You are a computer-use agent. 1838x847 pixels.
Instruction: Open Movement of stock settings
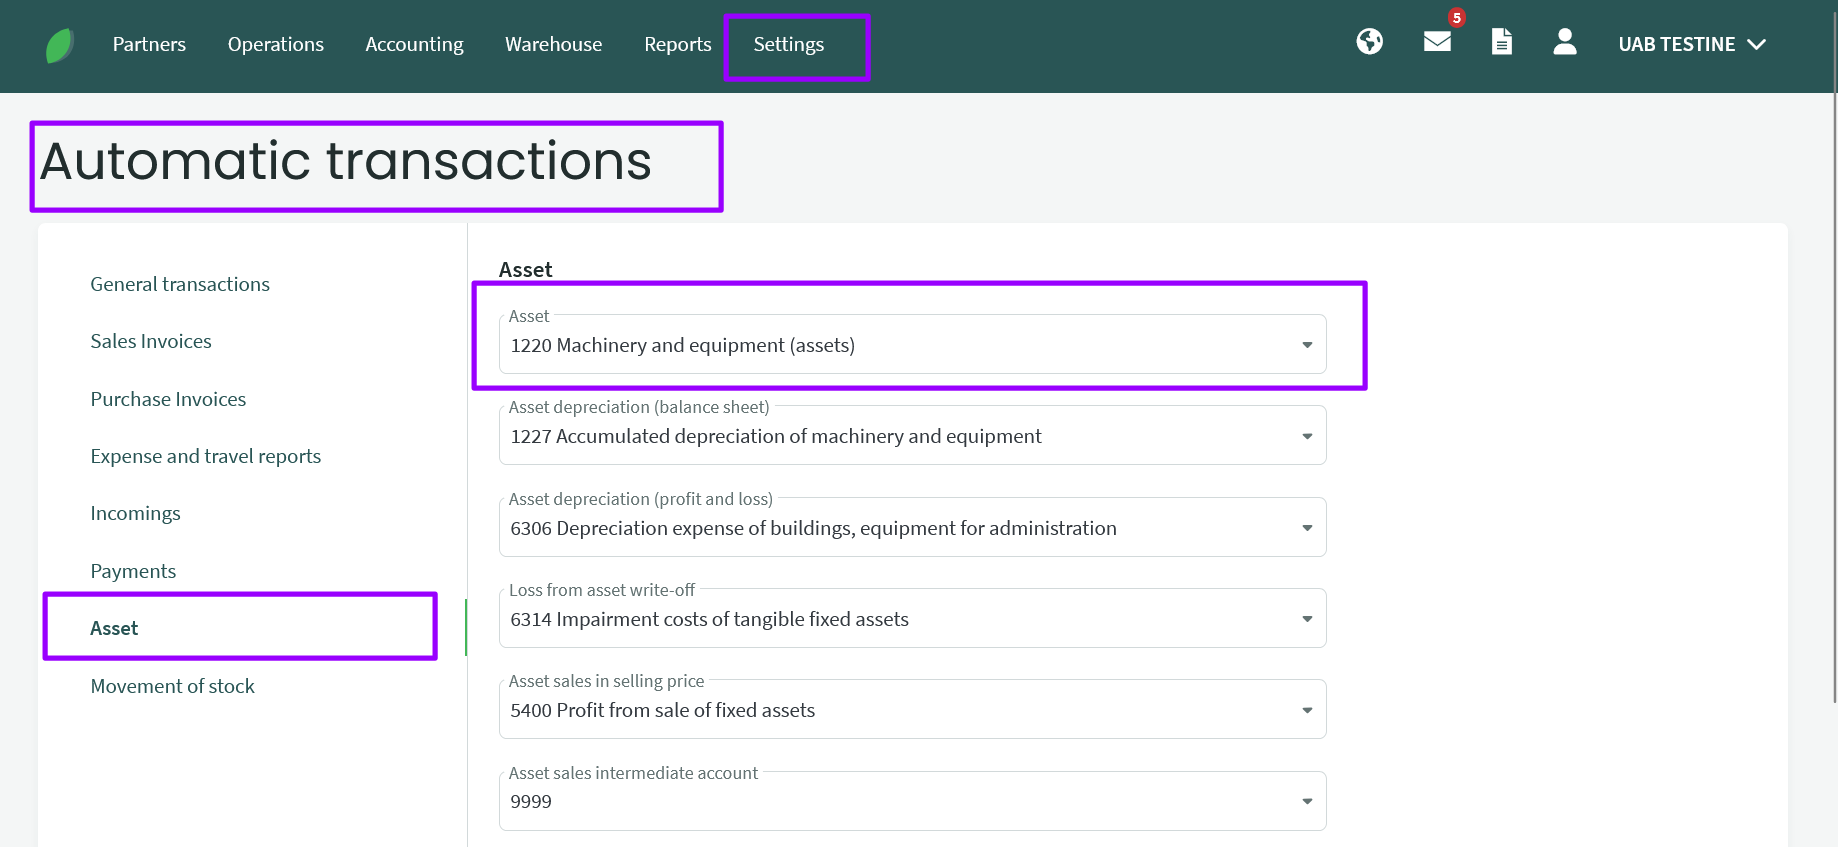pos(172,686)
